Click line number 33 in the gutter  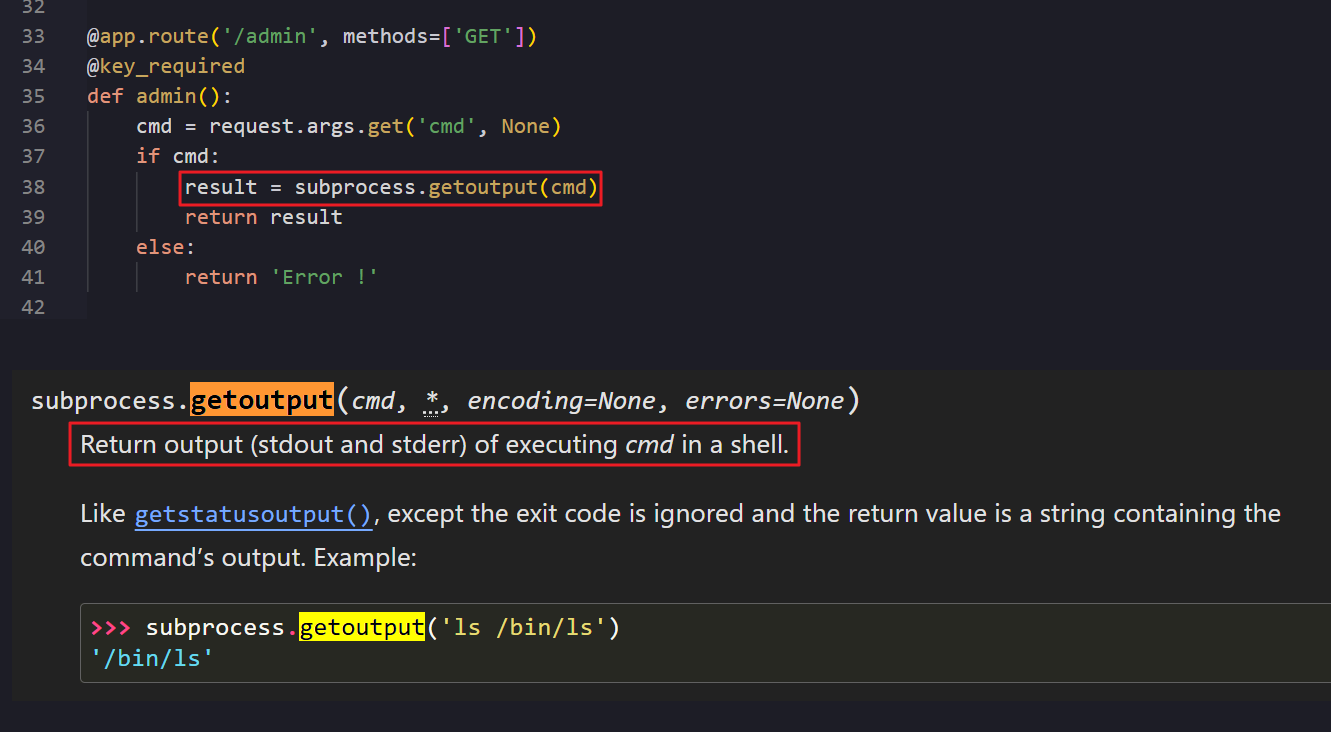[33, 37]
